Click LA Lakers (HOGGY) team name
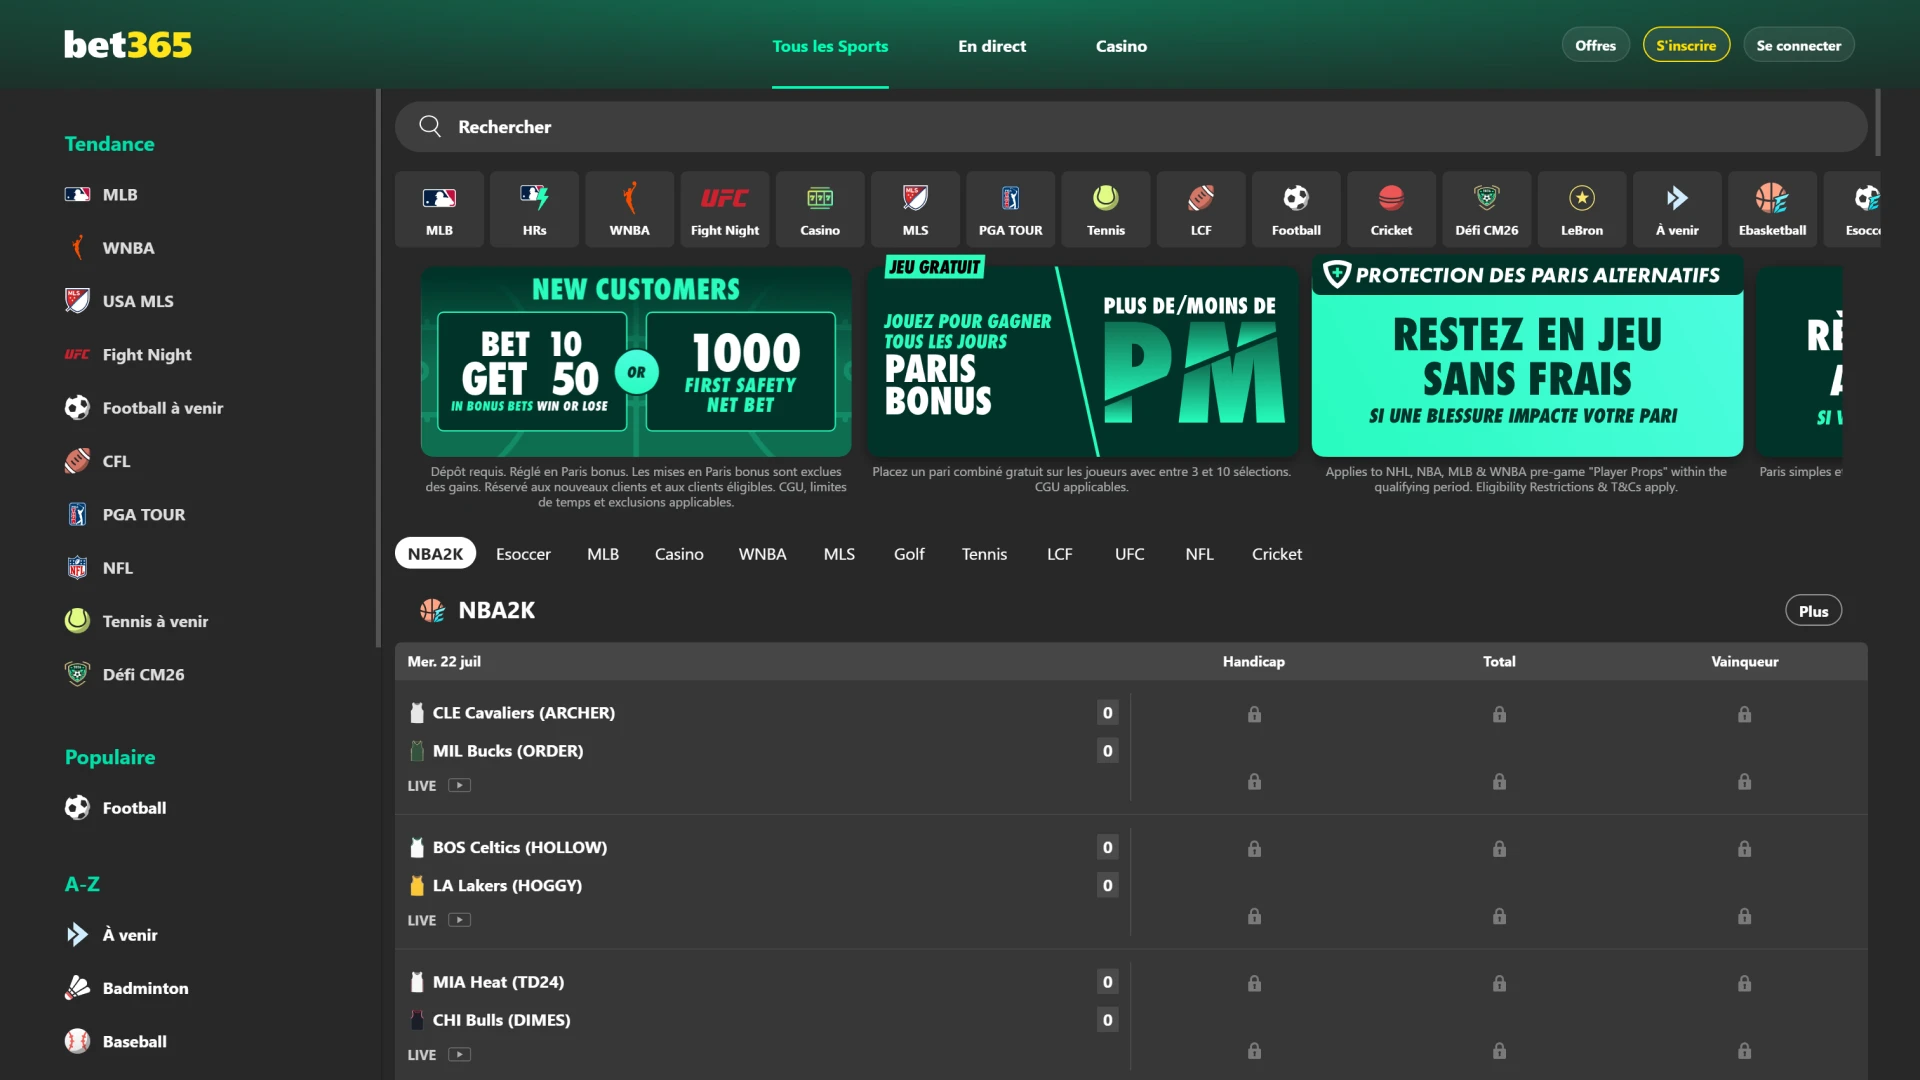This screenshot has width=1920, height=1080. 507,885
